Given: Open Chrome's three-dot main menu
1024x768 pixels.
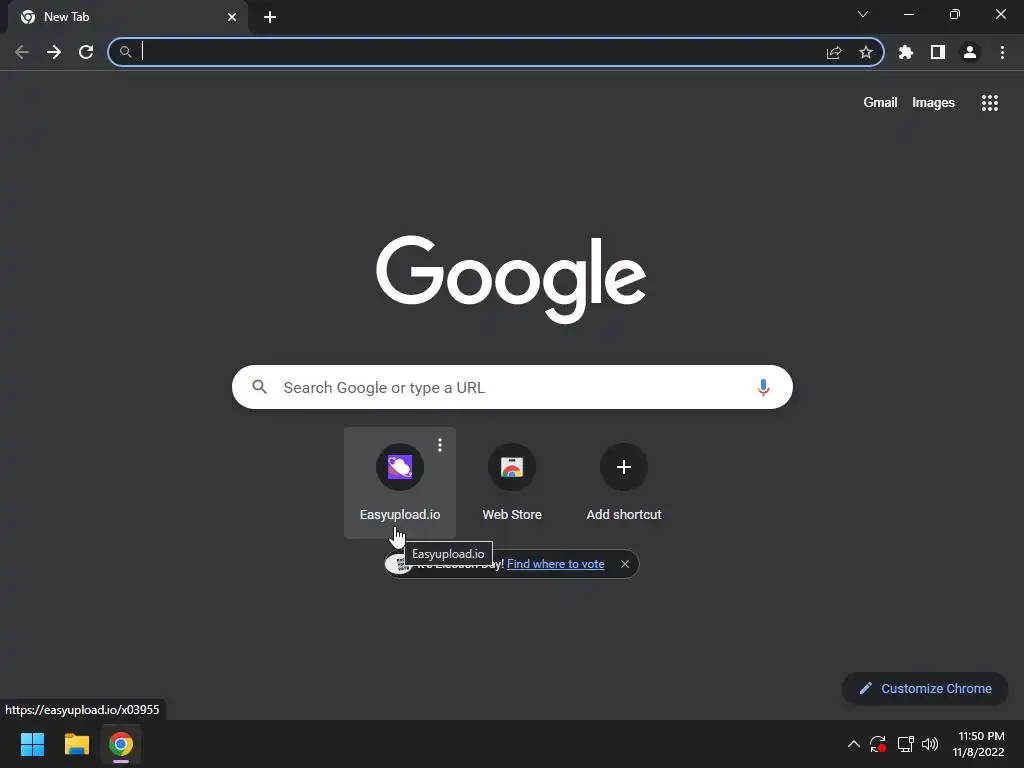Looking at the screenshot, I should click(1002, 52).
